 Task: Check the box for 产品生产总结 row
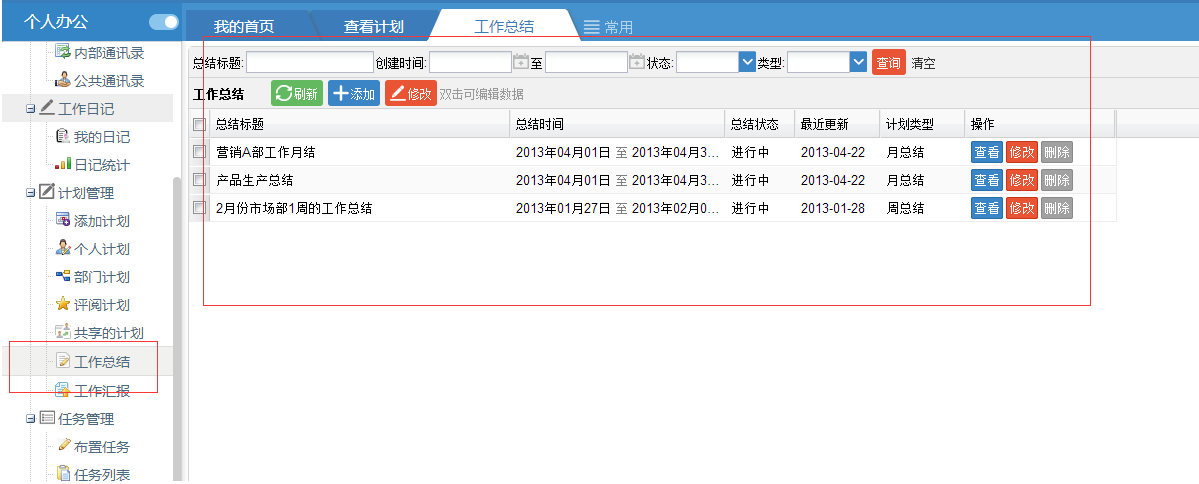[200, 180]
